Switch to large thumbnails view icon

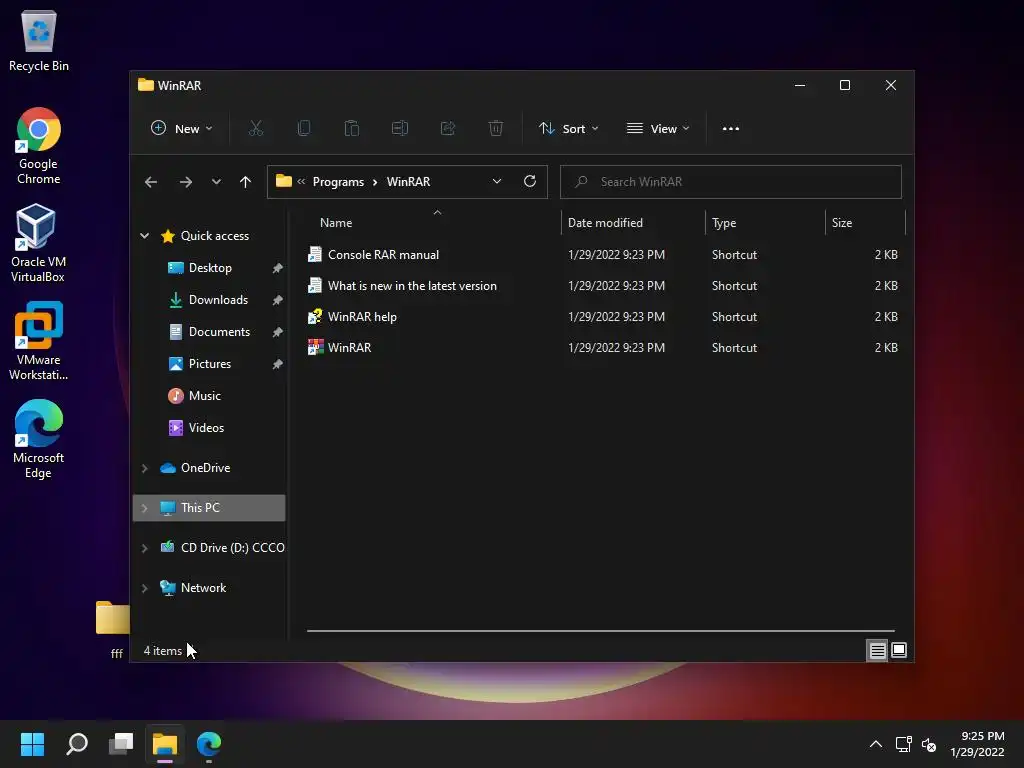point(899,650)
